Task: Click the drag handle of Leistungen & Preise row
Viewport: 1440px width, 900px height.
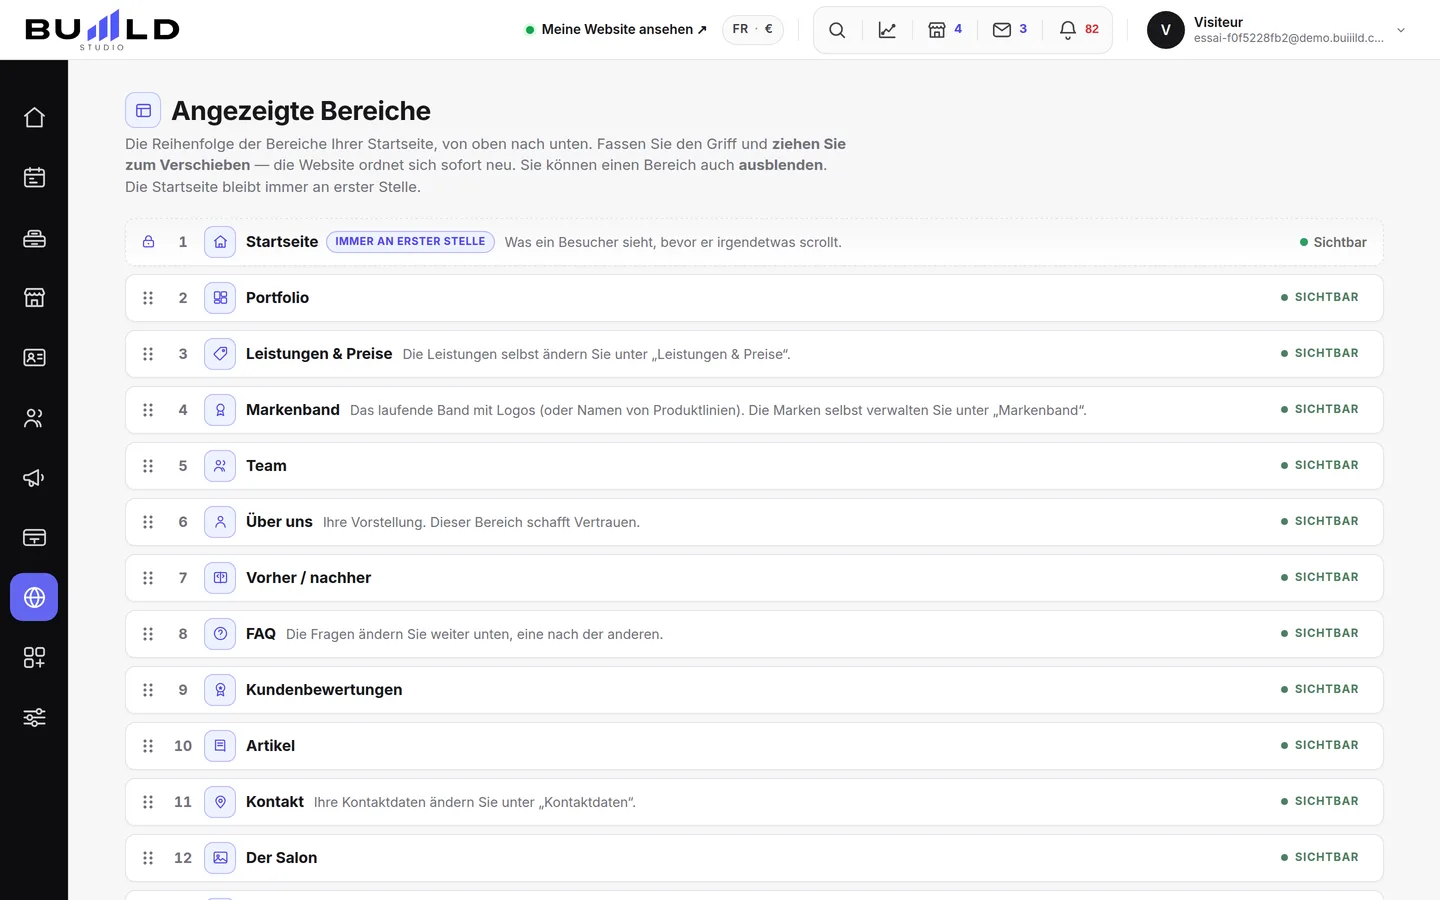Action: 148,354
